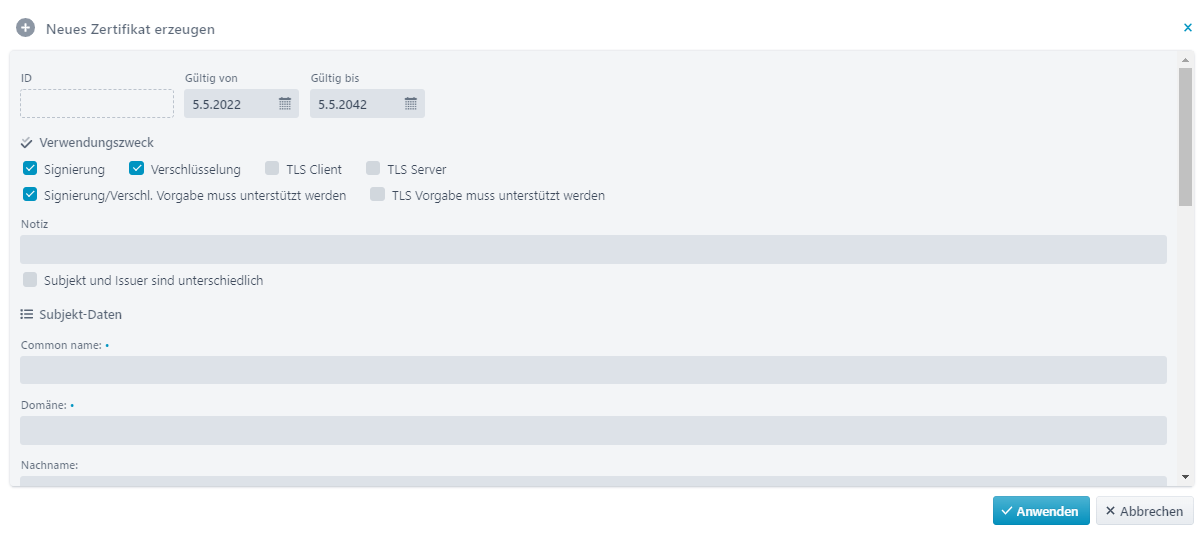This screenshot has height=539, width=1204.
Task: Open calendar picker for Gültig bis
Action: coord(411,104)
